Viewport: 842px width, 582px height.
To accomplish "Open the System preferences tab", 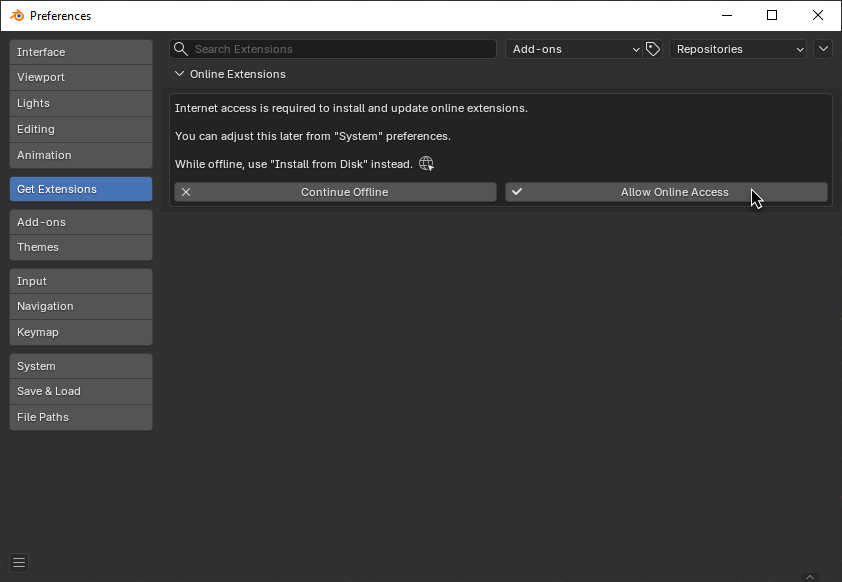I will tap(81, 366).
